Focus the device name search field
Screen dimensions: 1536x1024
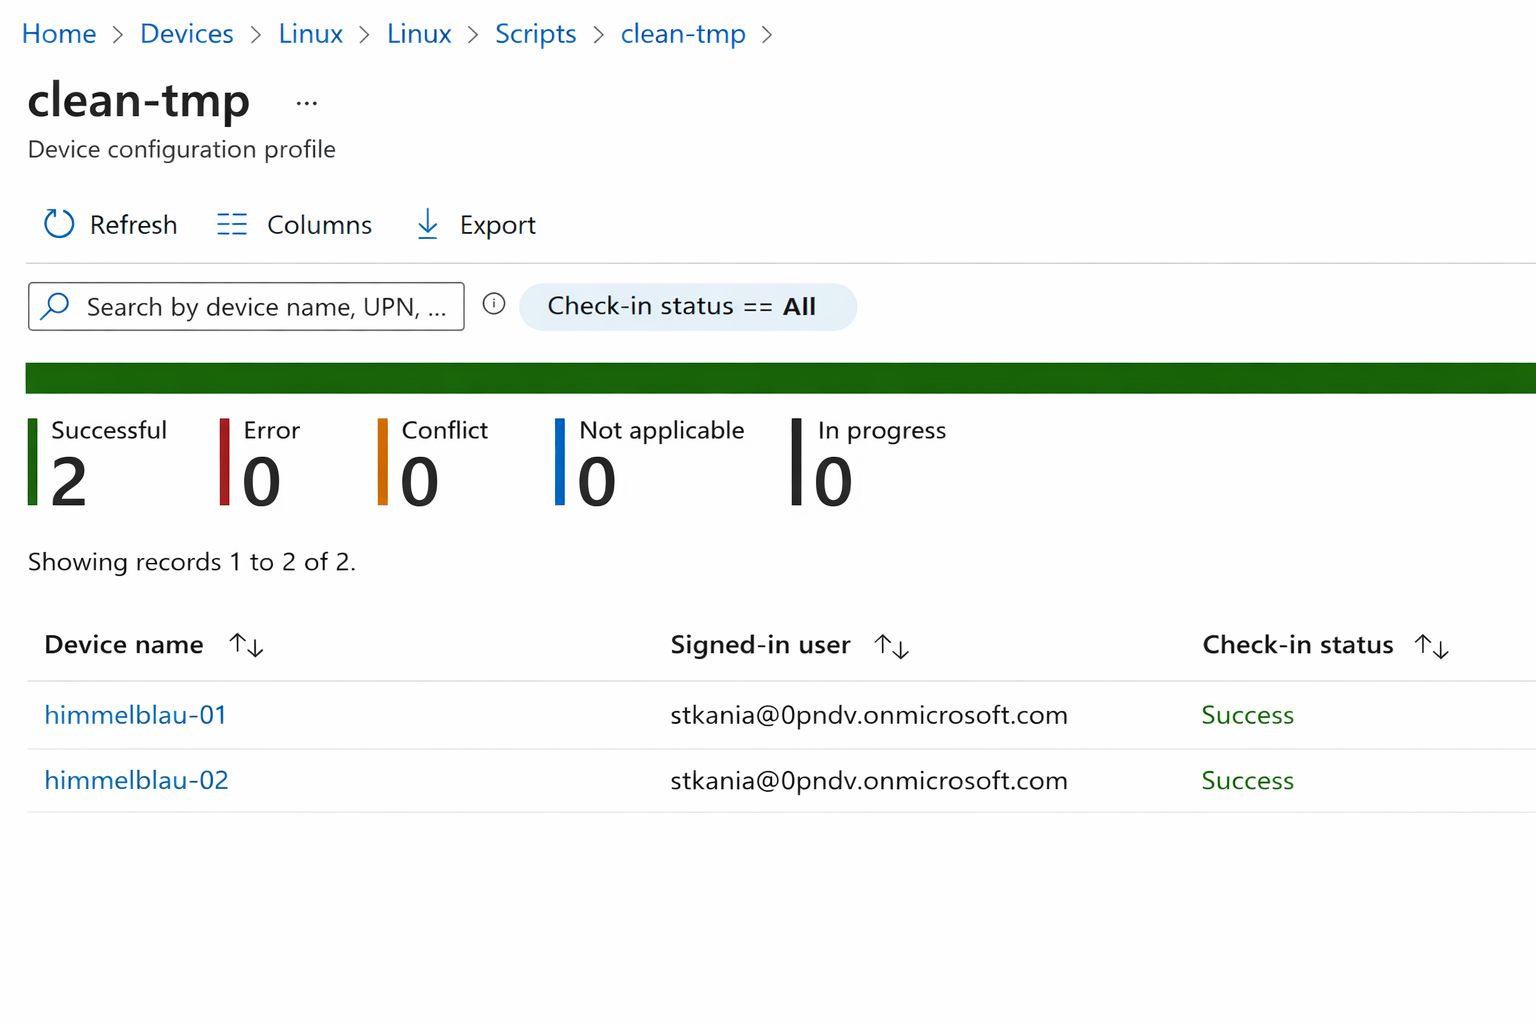tap(265, 307)
